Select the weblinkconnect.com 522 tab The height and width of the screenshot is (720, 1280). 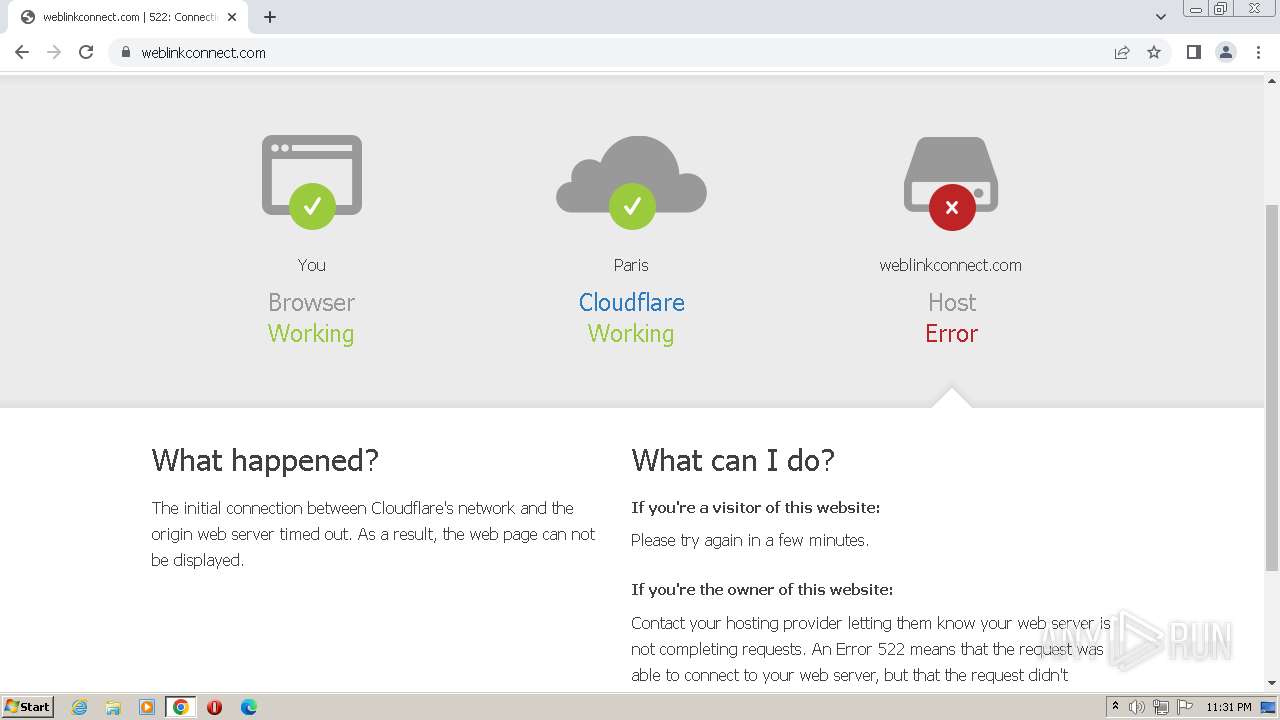(127, 17)
